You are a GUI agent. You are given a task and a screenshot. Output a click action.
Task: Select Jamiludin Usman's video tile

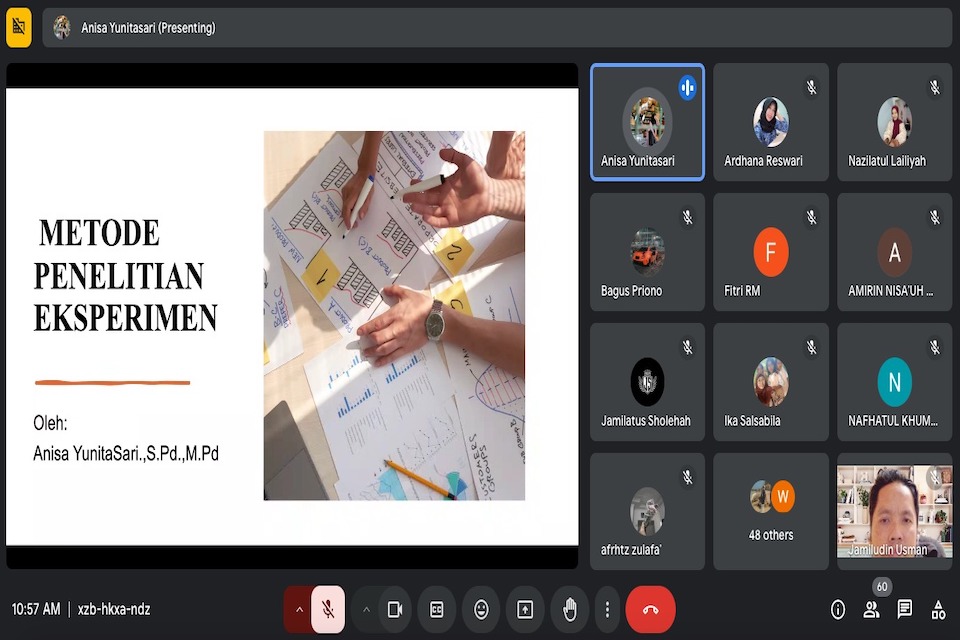894,511
